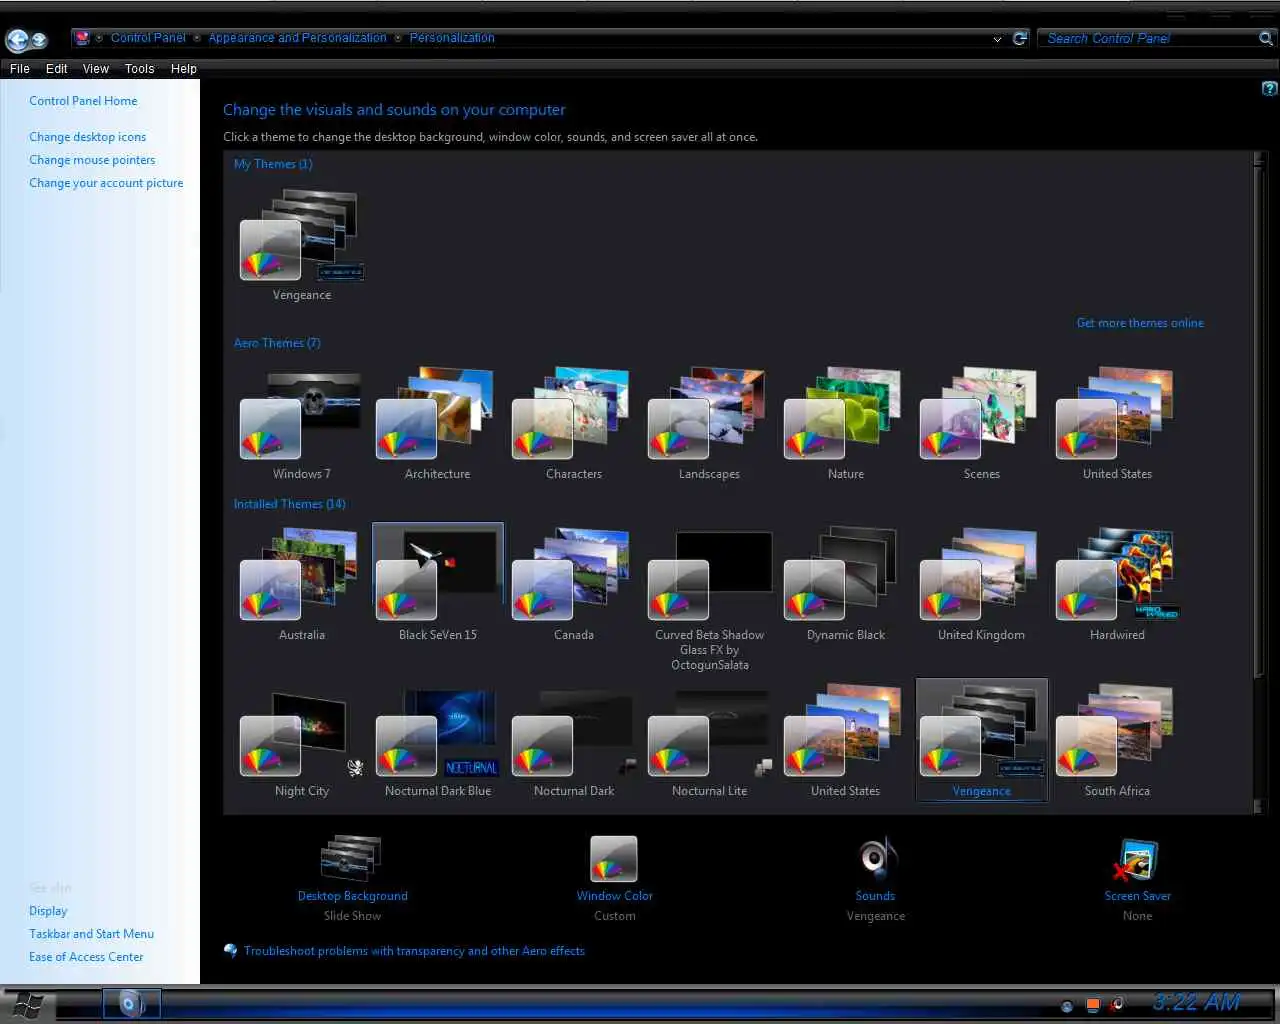Apply the Windows 7 Aero theme
Screen dimensions: 1280x1024
[301, 424]
